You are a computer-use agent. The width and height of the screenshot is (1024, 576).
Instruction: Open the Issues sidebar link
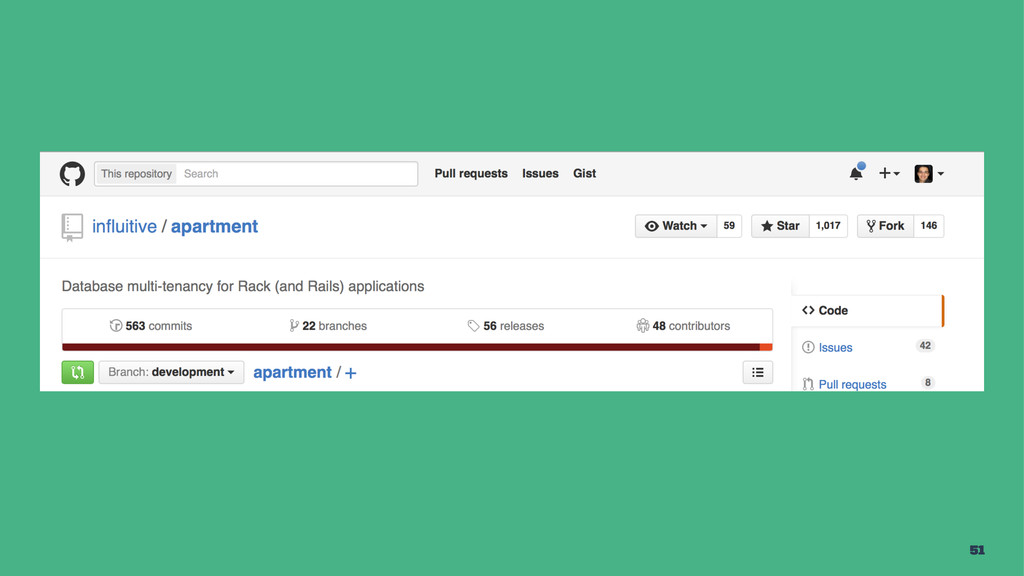[835, 347]
